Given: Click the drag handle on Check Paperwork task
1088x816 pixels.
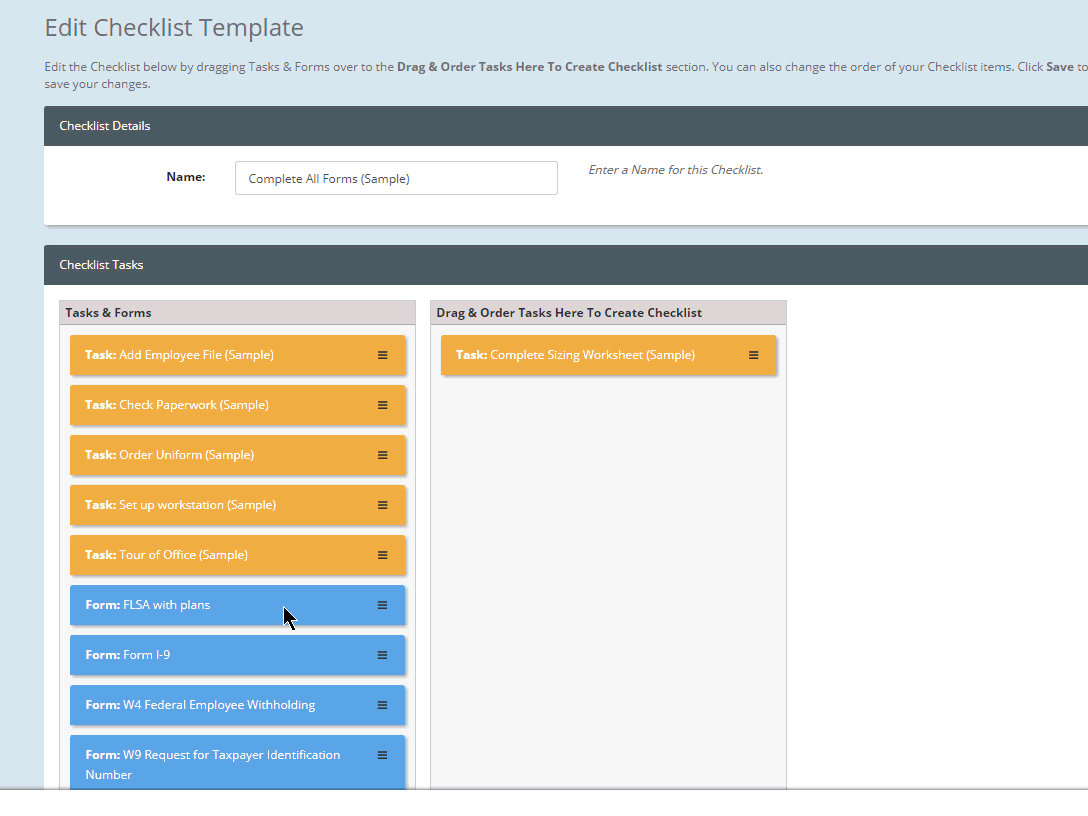Looking at the screenshot, I should (x=382, y=405).
